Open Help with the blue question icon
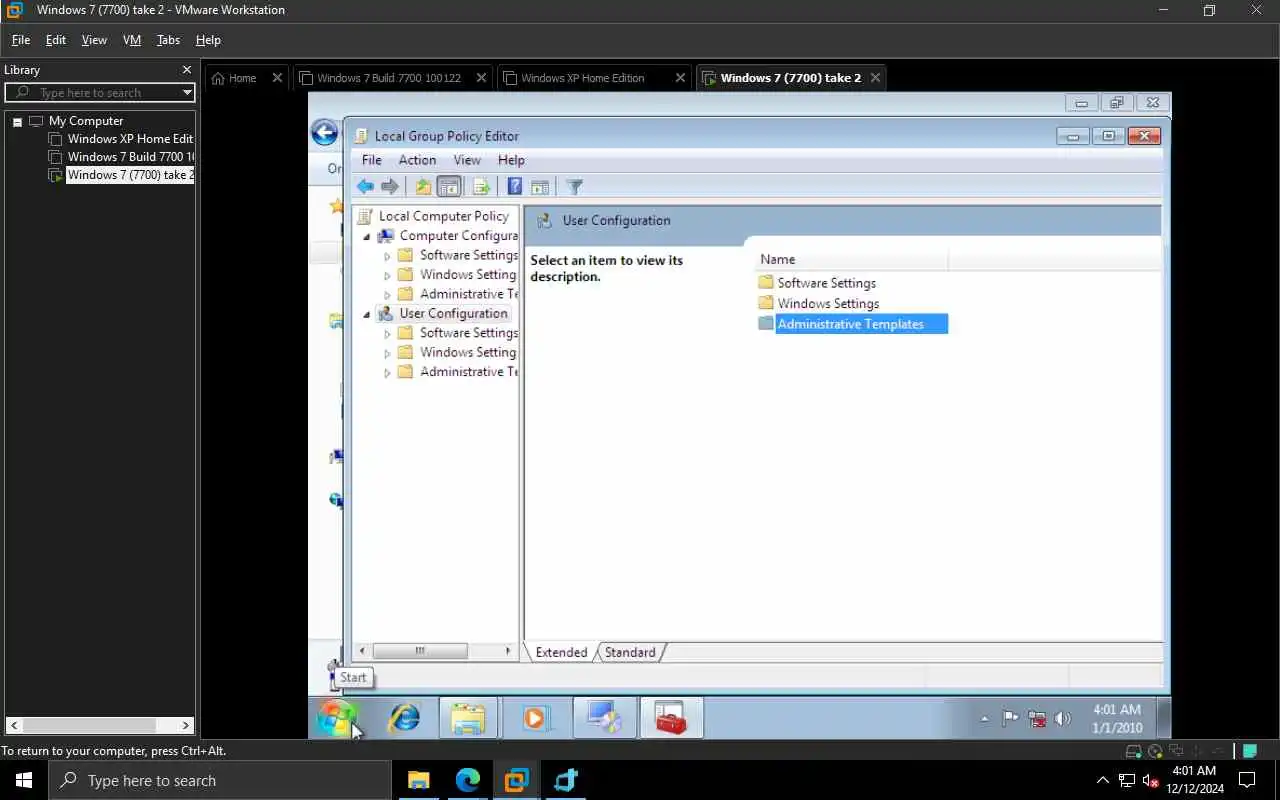Screen dimensions: 1280x800 514,187
